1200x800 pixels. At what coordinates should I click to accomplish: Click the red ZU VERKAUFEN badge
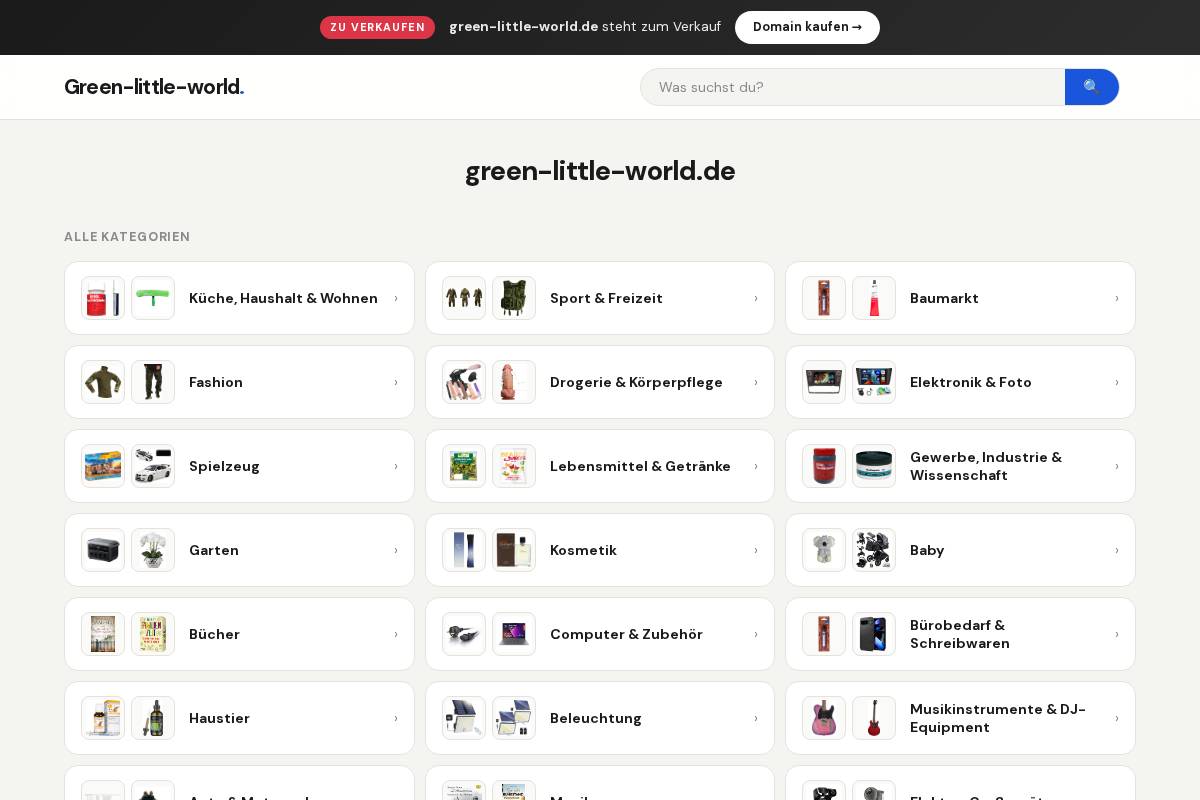click(x=377, y=27)
